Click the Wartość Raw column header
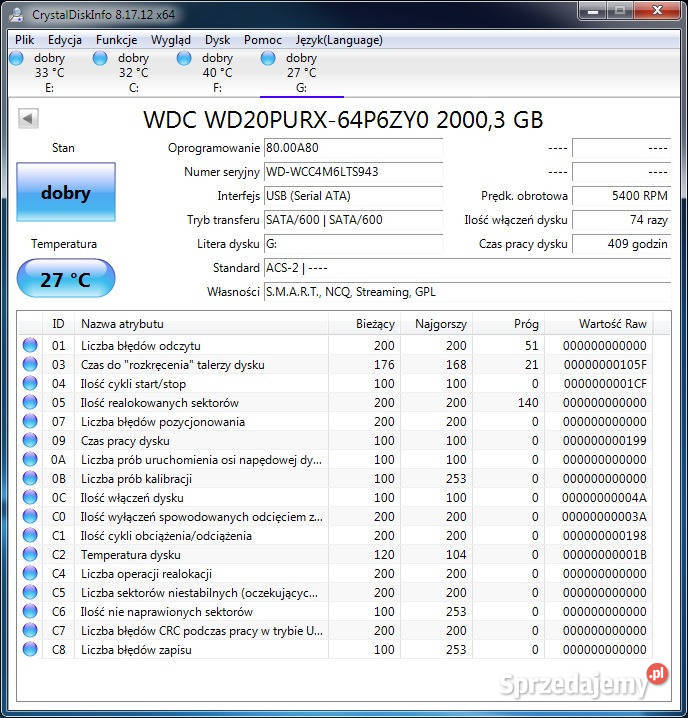688x718 pixels. [x=599, y=324]
